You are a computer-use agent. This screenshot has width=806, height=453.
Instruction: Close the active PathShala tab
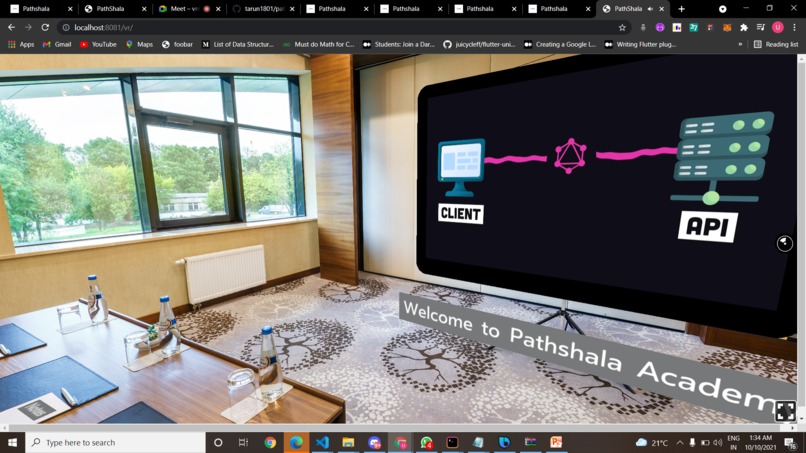pyautogui.click(x=662, y=9)
